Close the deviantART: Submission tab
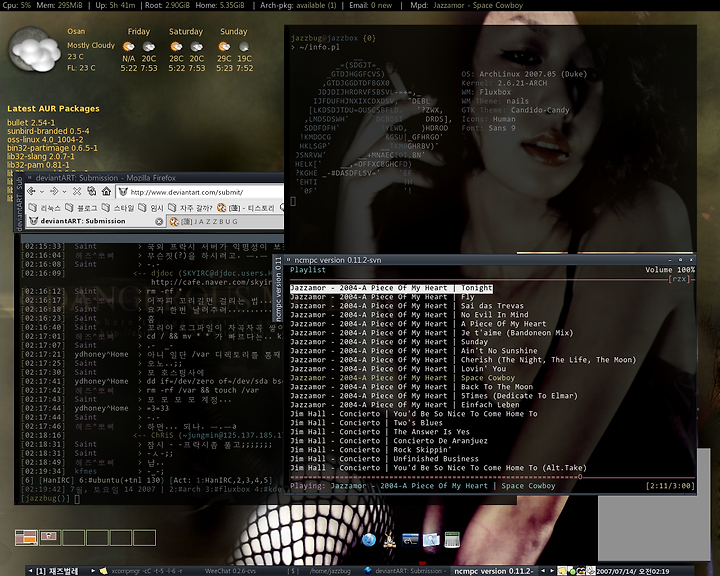Image resolution: width=720 pixels, height=576 pixels. [x=159, y=222]
